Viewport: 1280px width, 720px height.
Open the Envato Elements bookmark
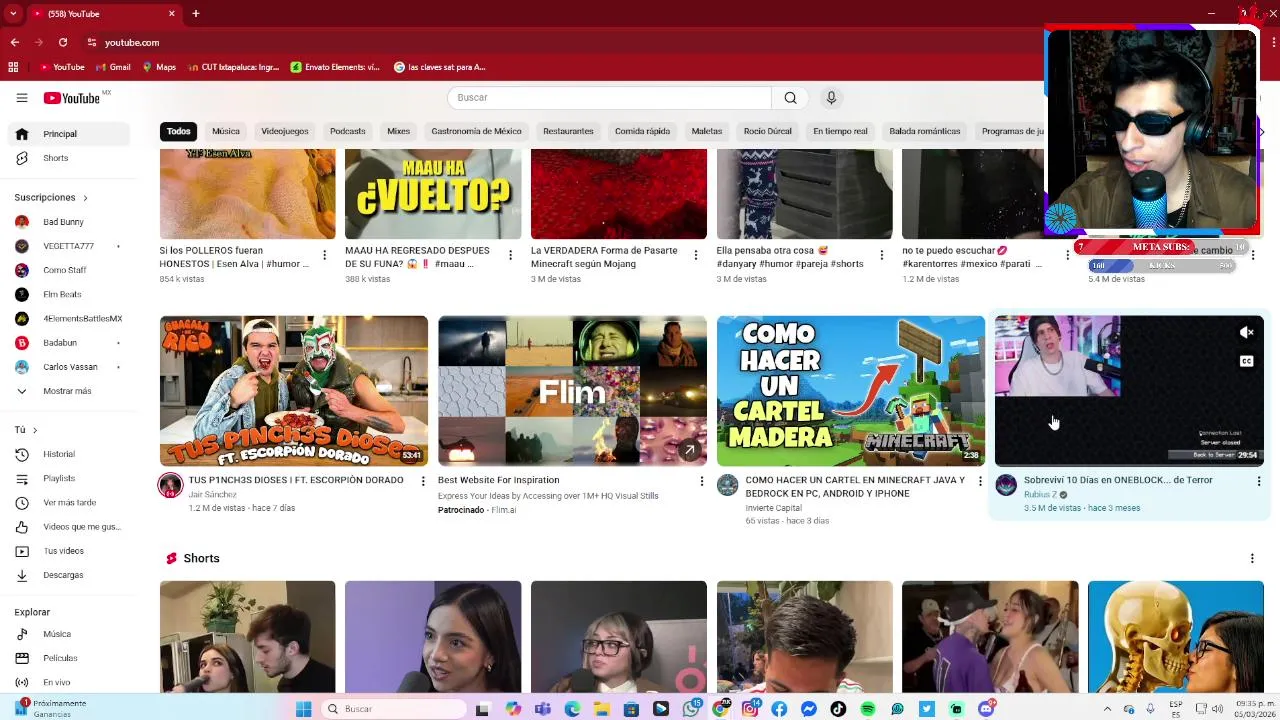(335, 67)
